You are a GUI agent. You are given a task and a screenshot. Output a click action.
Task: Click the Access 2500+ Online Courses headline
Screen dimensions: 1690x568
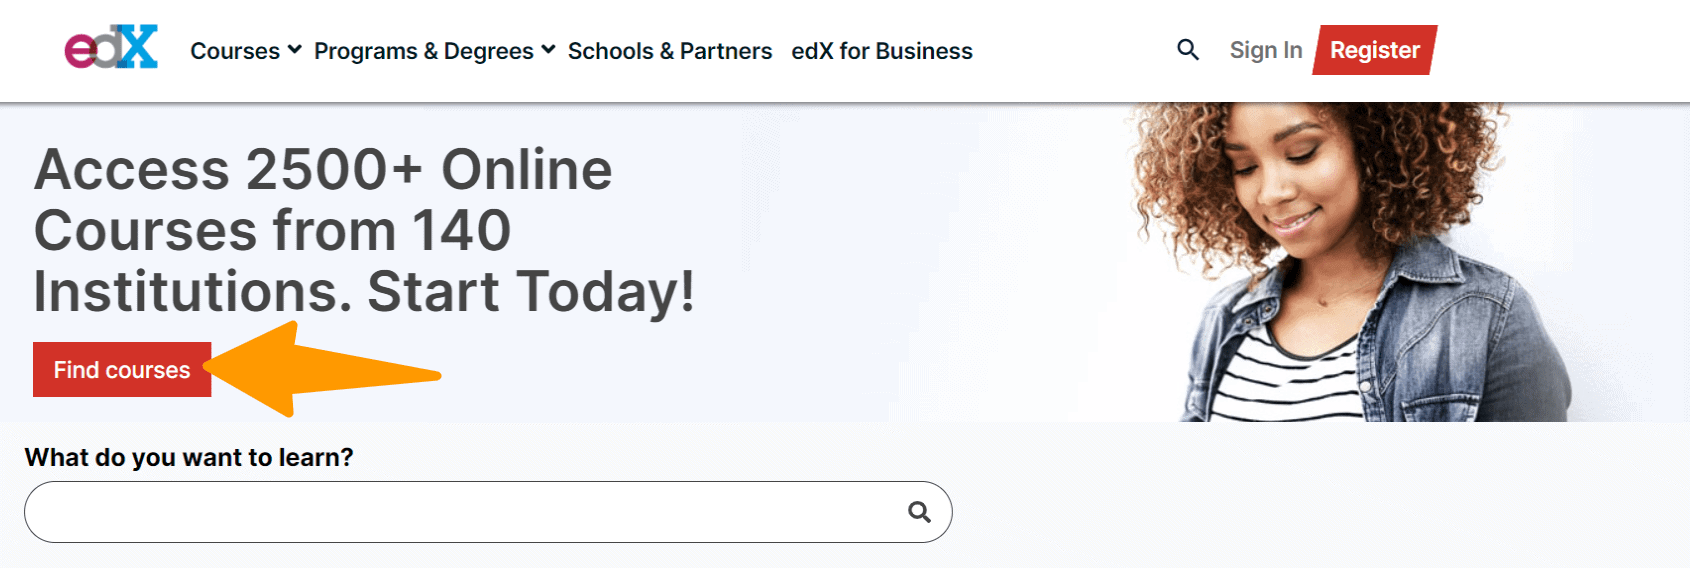click(364, 231)
